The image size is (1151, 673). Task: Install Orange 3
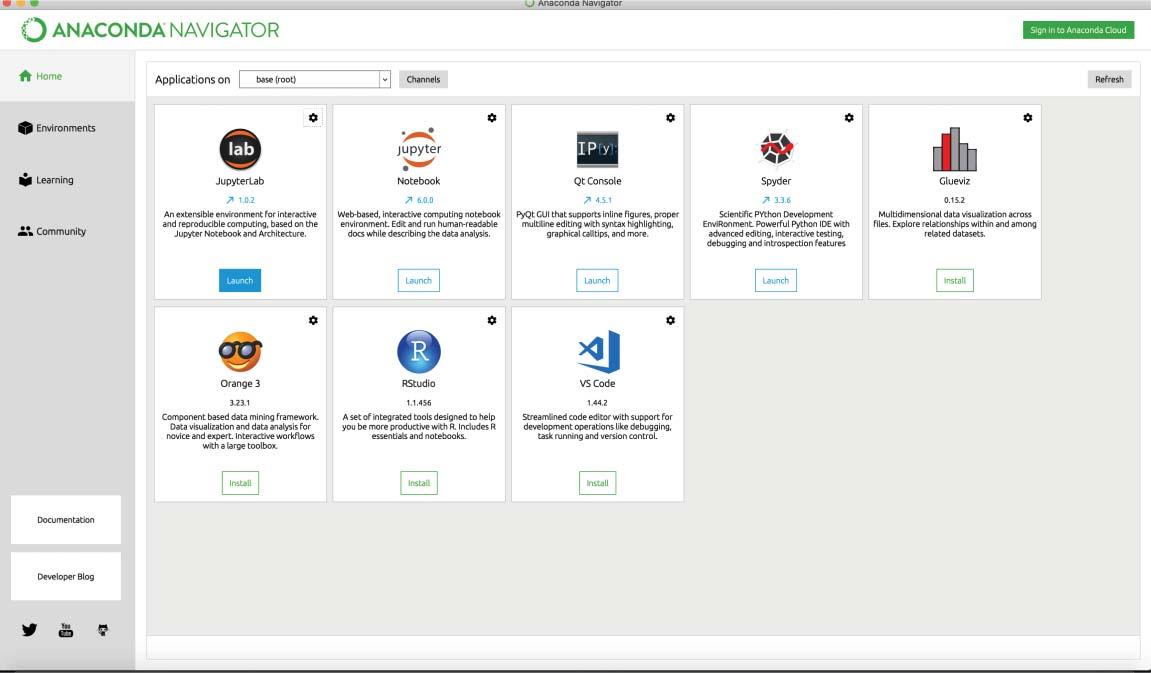[240, 483]
